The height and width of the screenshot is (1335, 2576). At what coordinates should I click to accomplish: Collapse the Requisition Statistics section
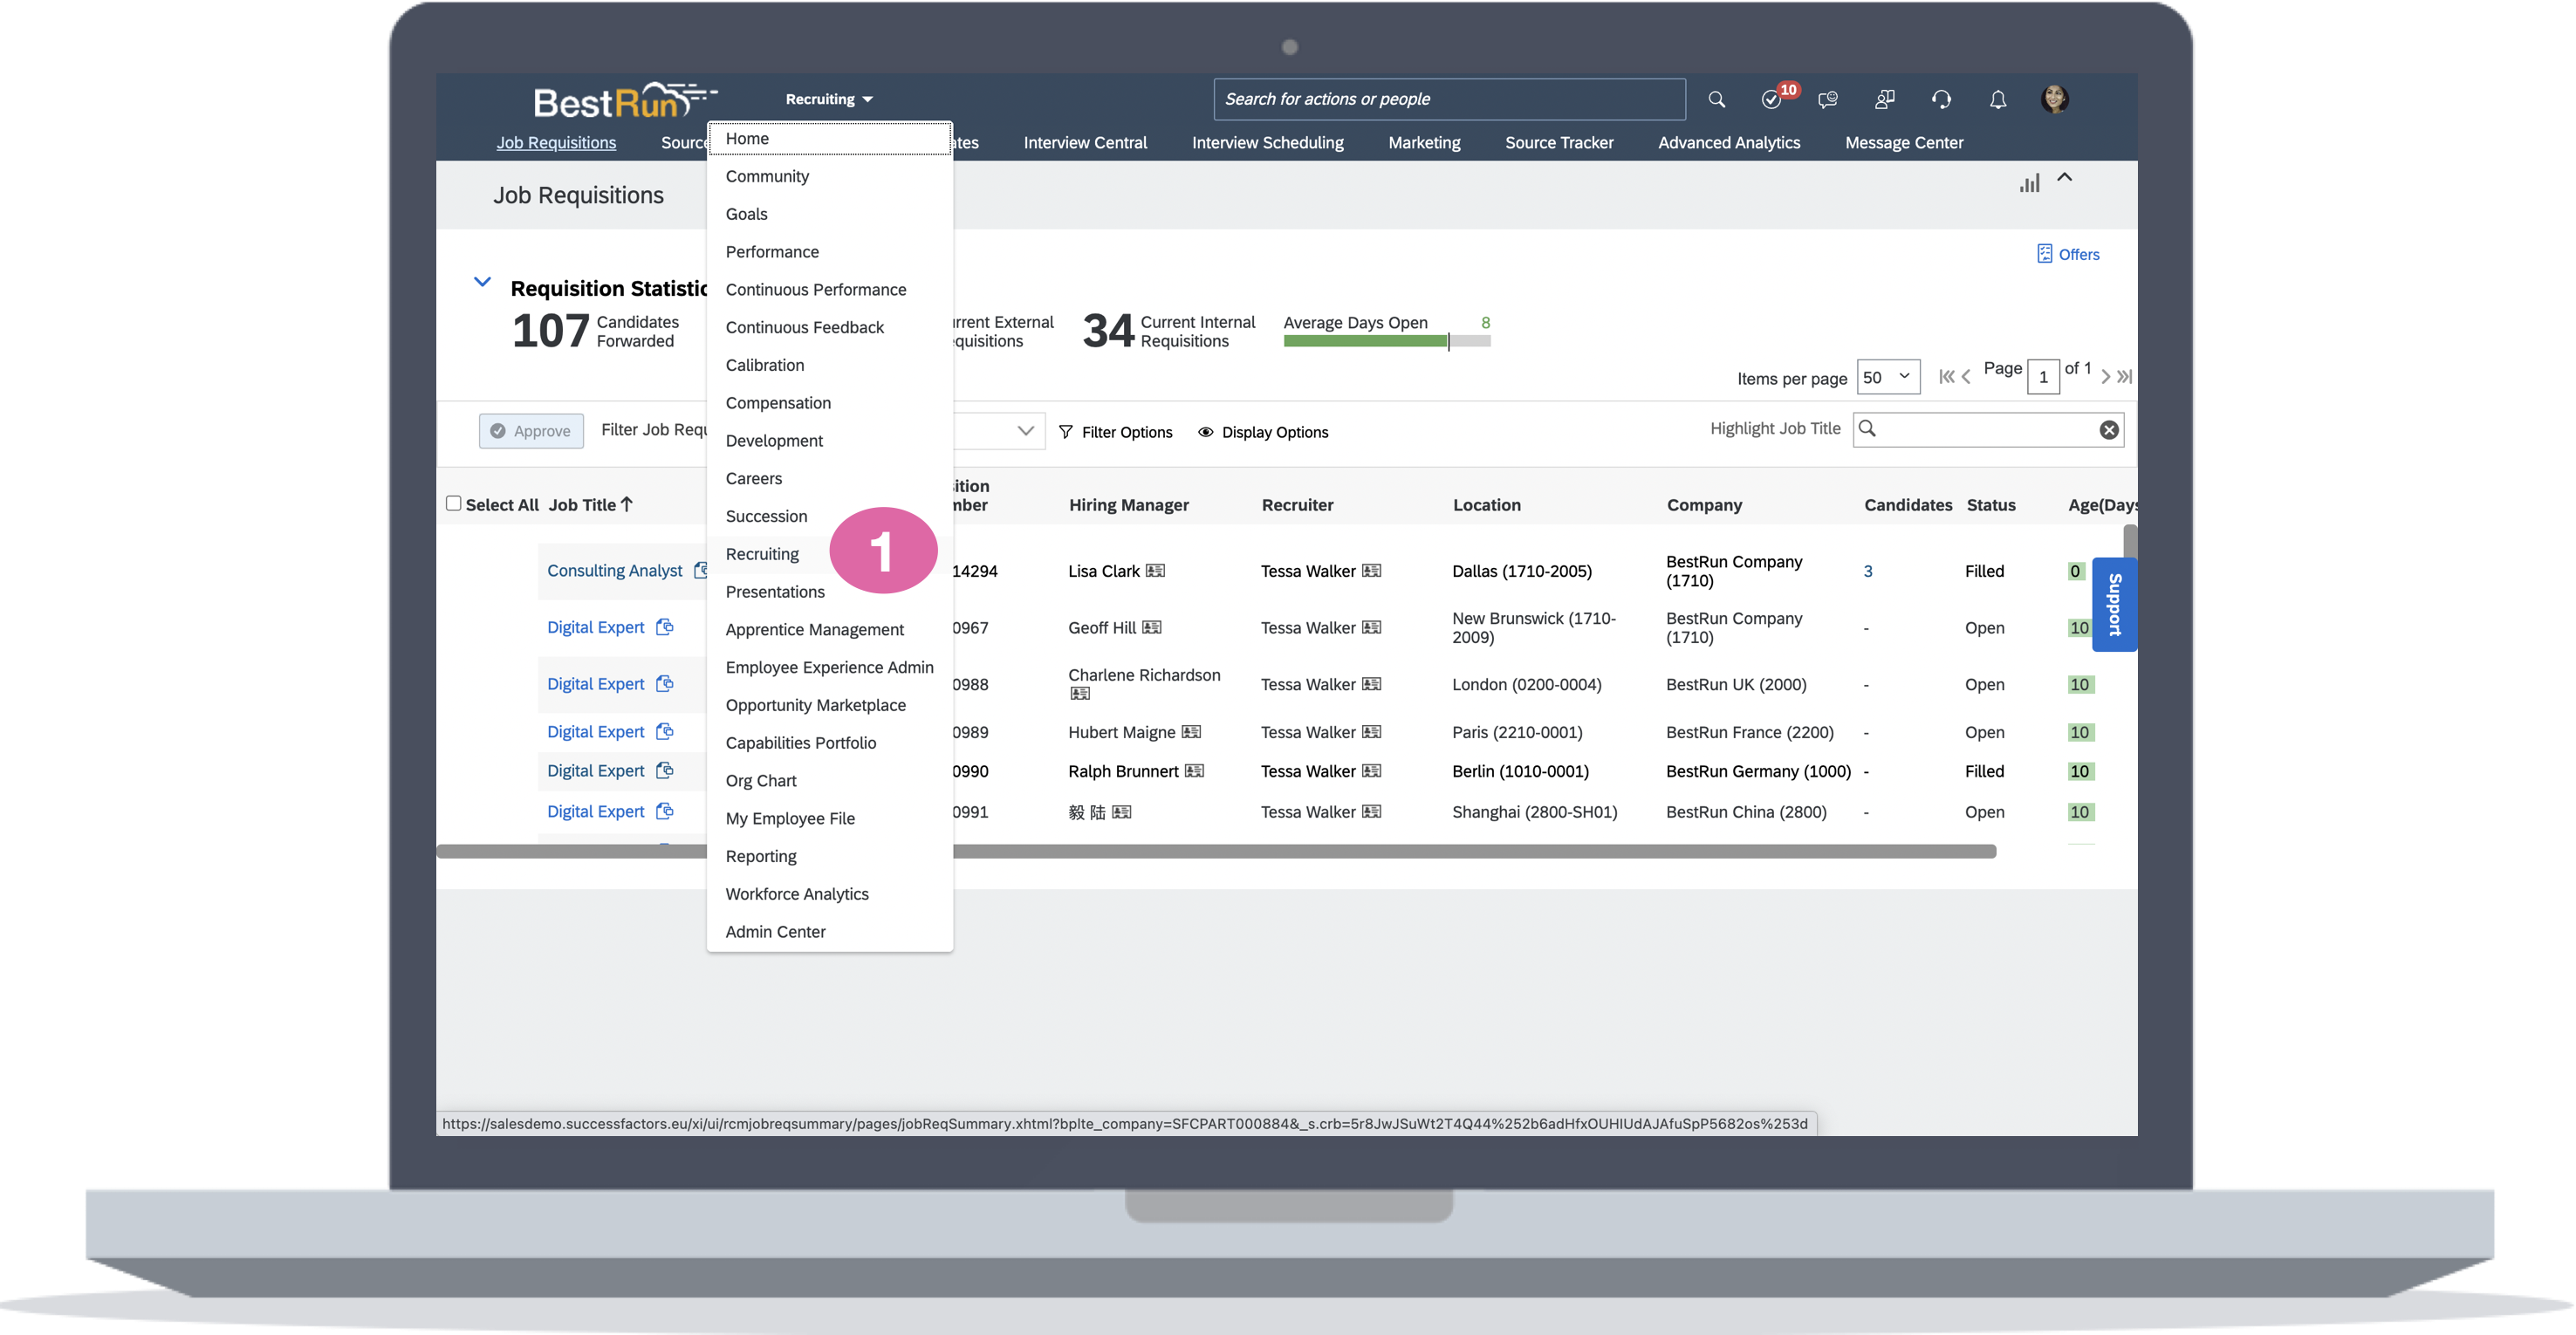(x=482, y=282)
